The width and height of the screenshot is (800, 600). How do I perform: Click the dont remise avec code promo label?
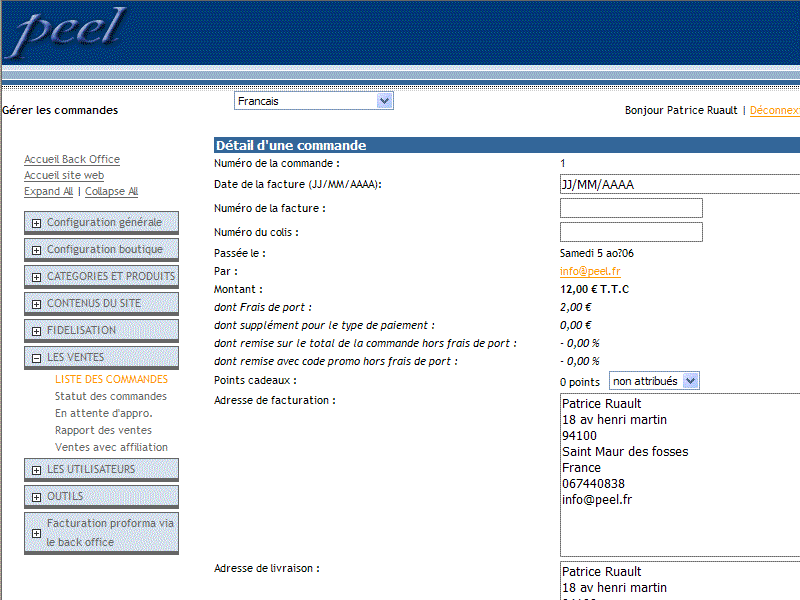(336, 361)
